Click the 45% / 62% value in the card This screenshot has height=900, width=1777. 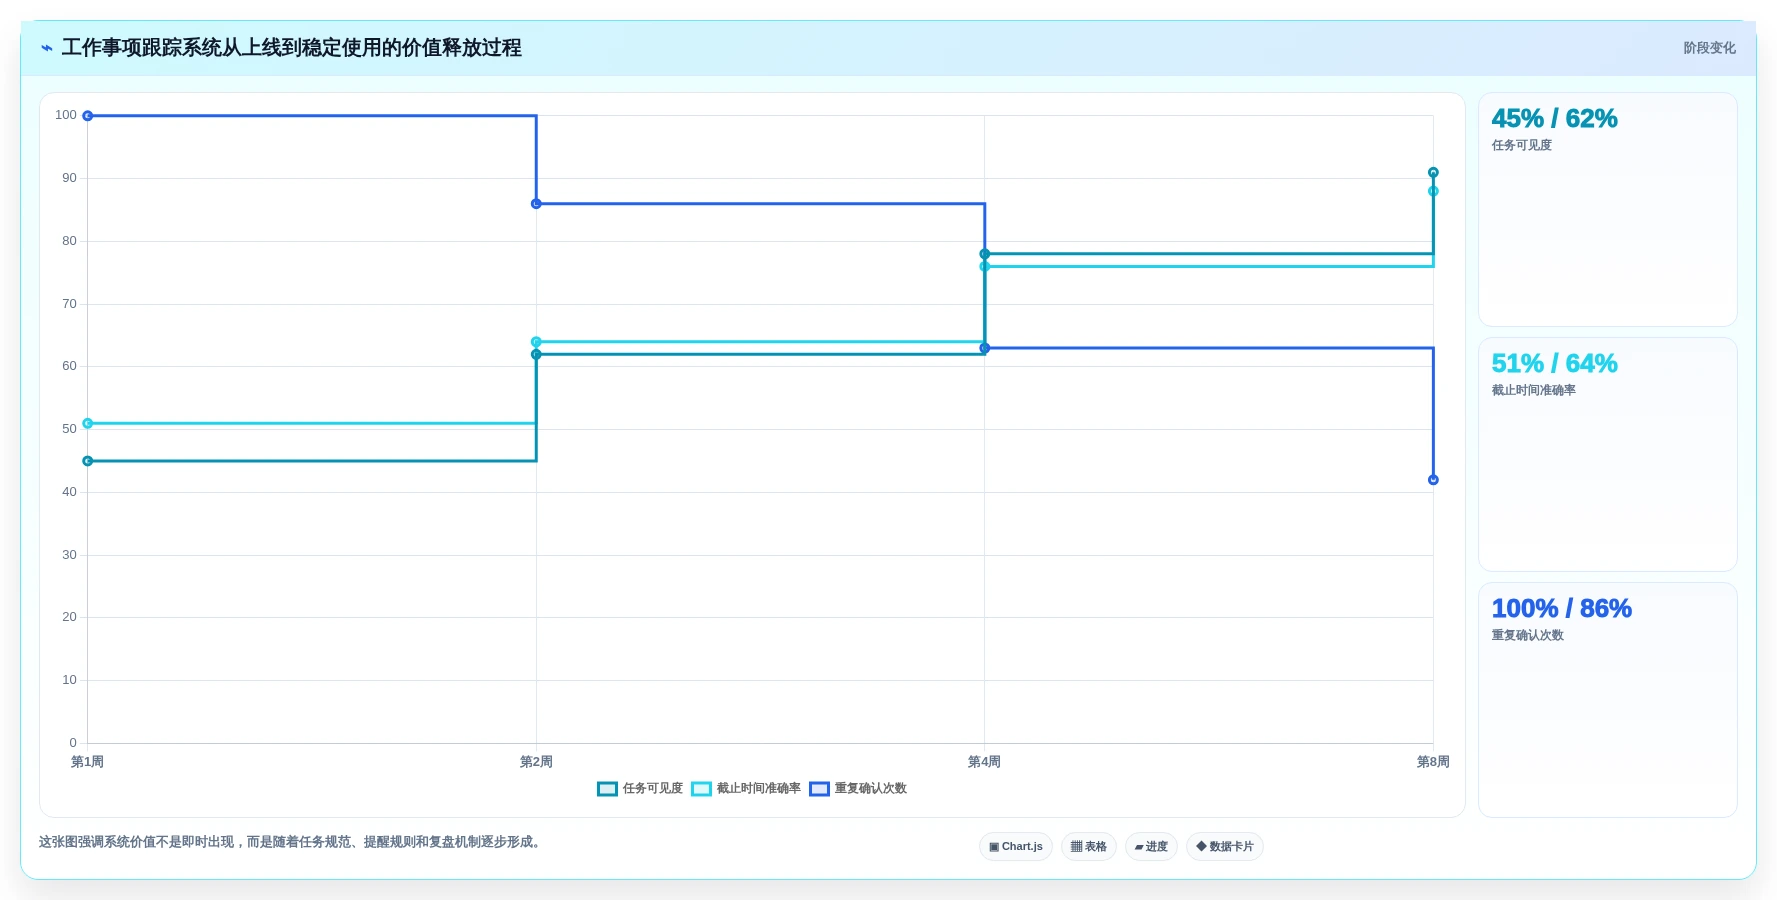[1554, 119]
